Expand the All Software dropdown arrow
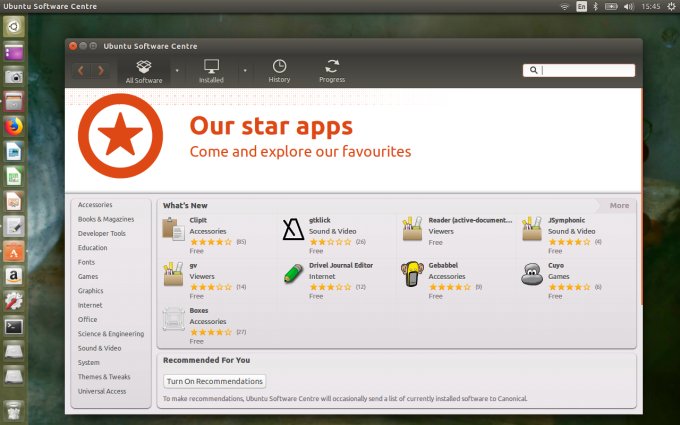The image size is (680, 425). (177, 71)
